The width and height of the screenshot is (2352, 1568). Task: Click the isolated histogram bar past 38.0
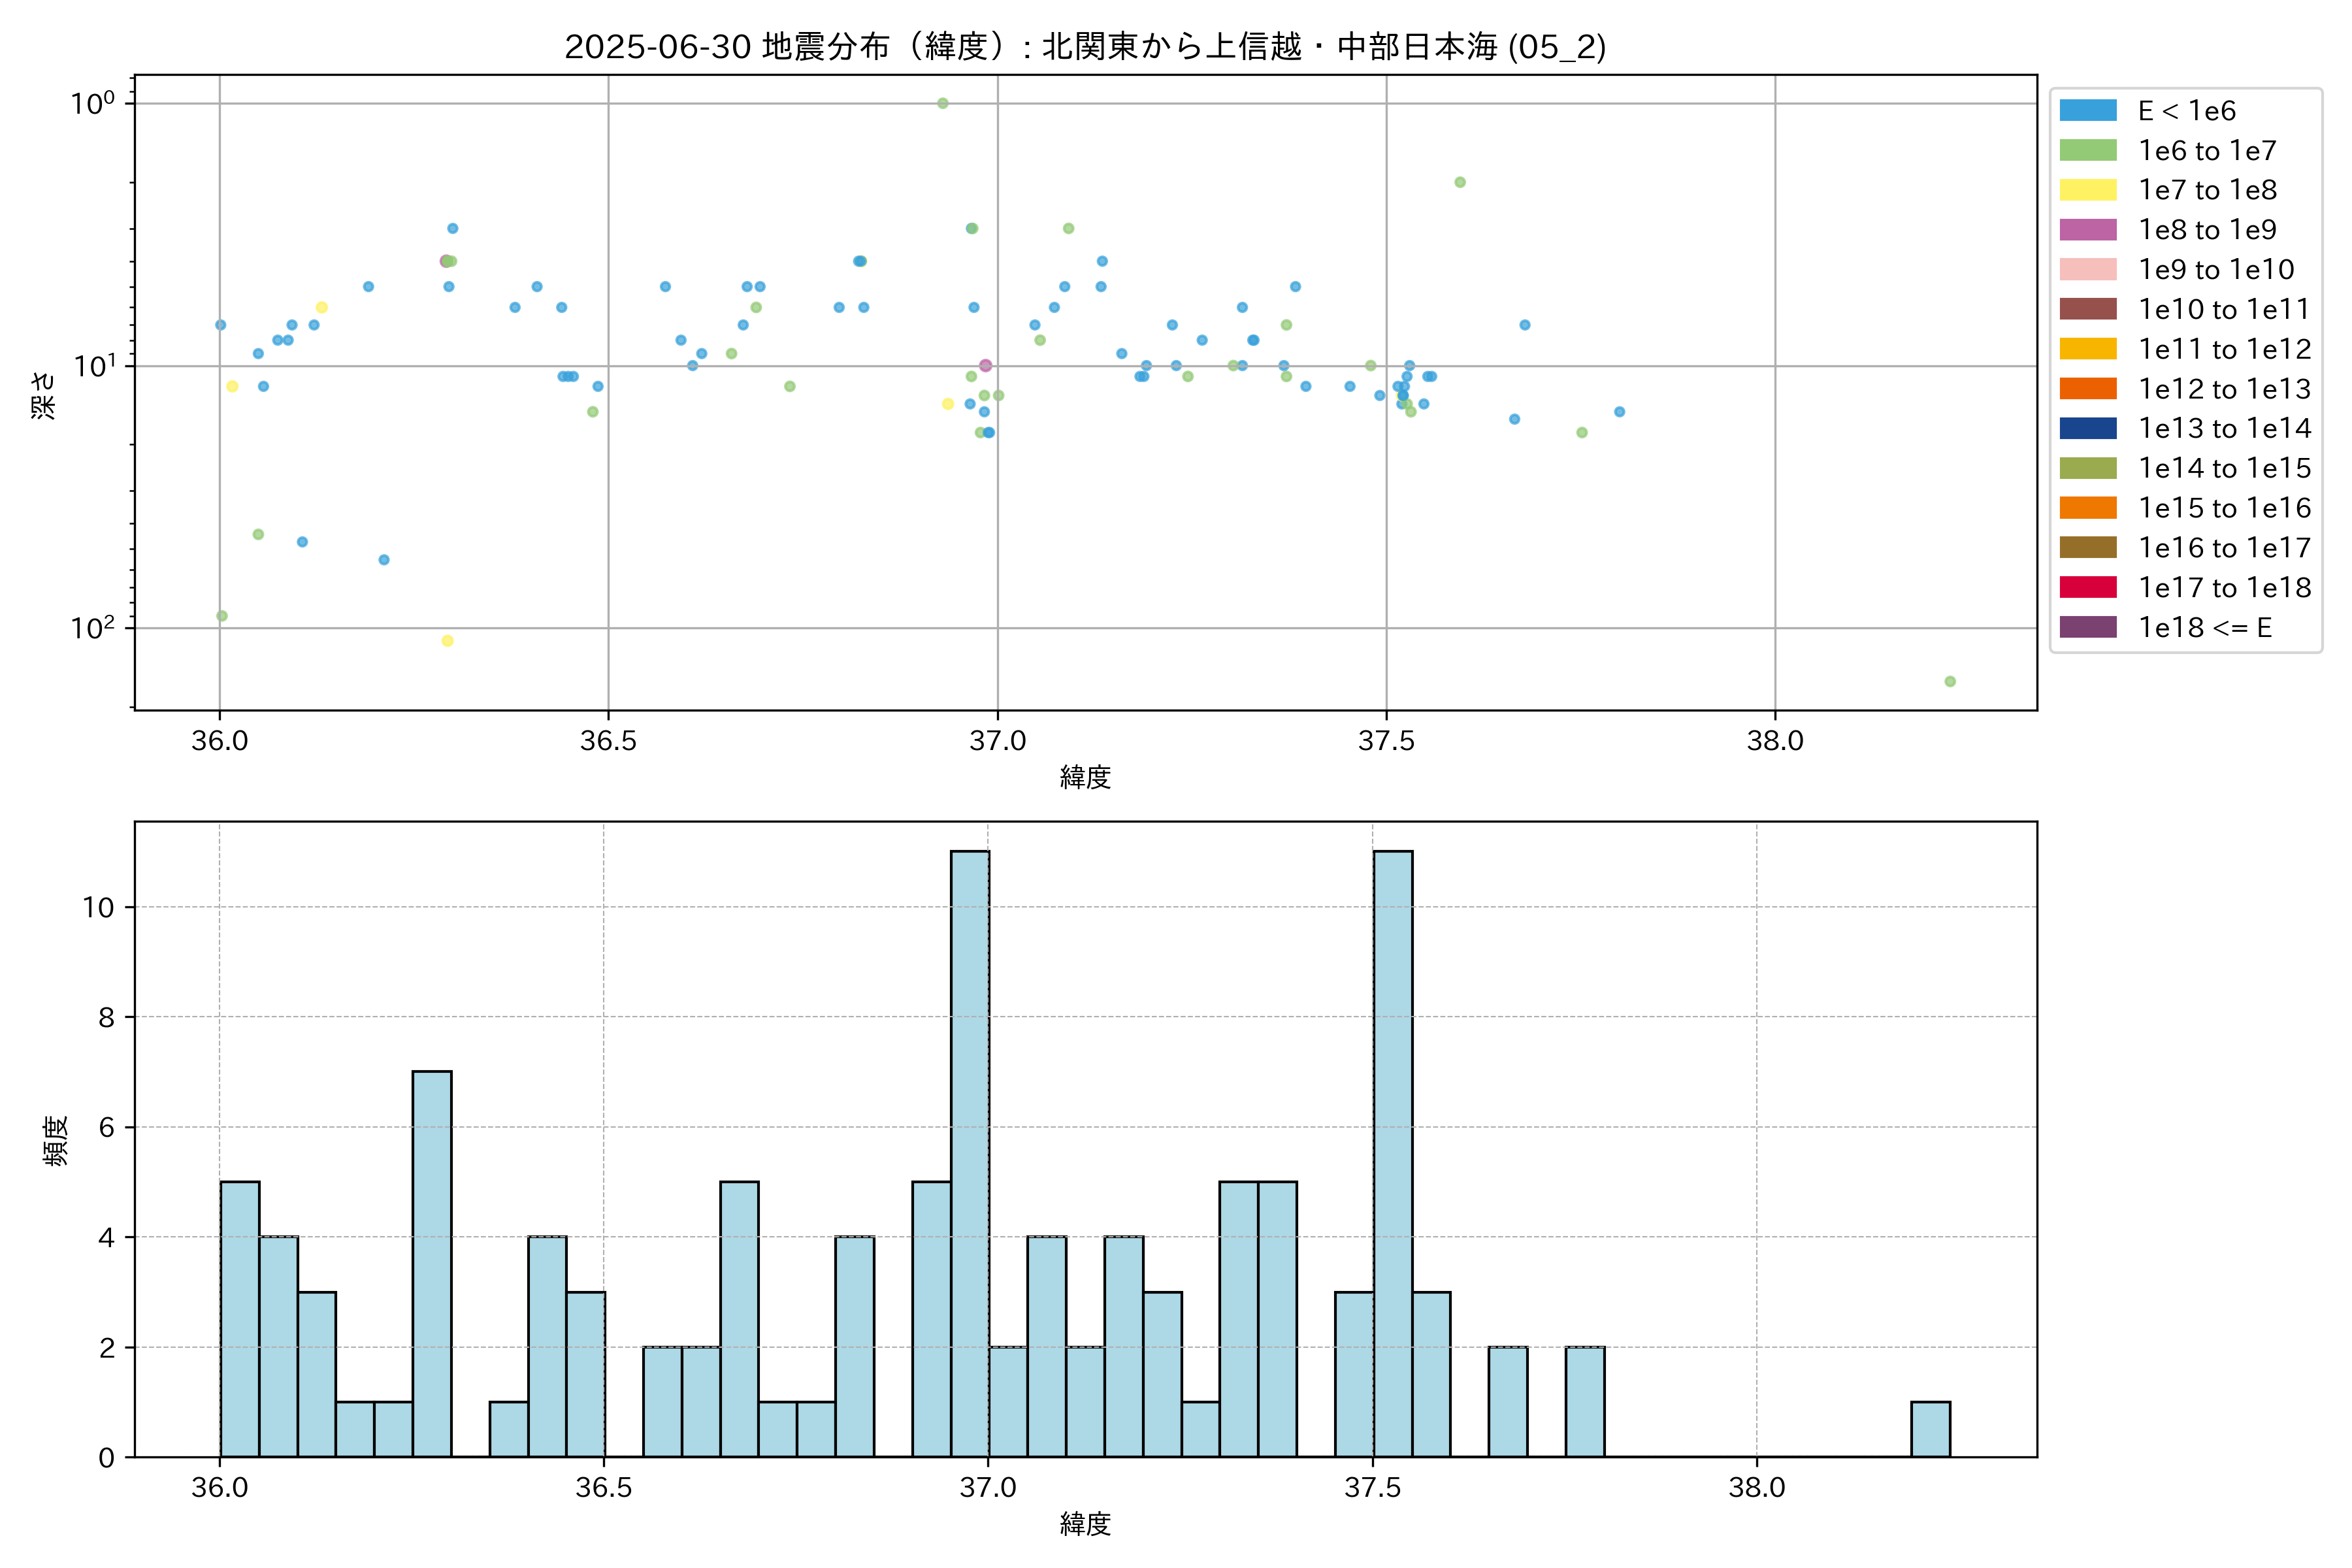pyautogui.click(x=1930, y=1430)
